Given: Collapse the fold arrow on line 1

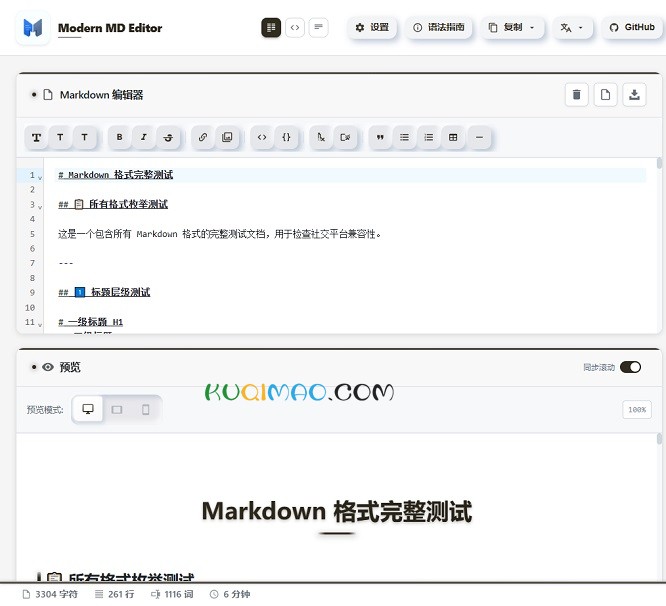Looking at the screenshot, I should [40, 177].
